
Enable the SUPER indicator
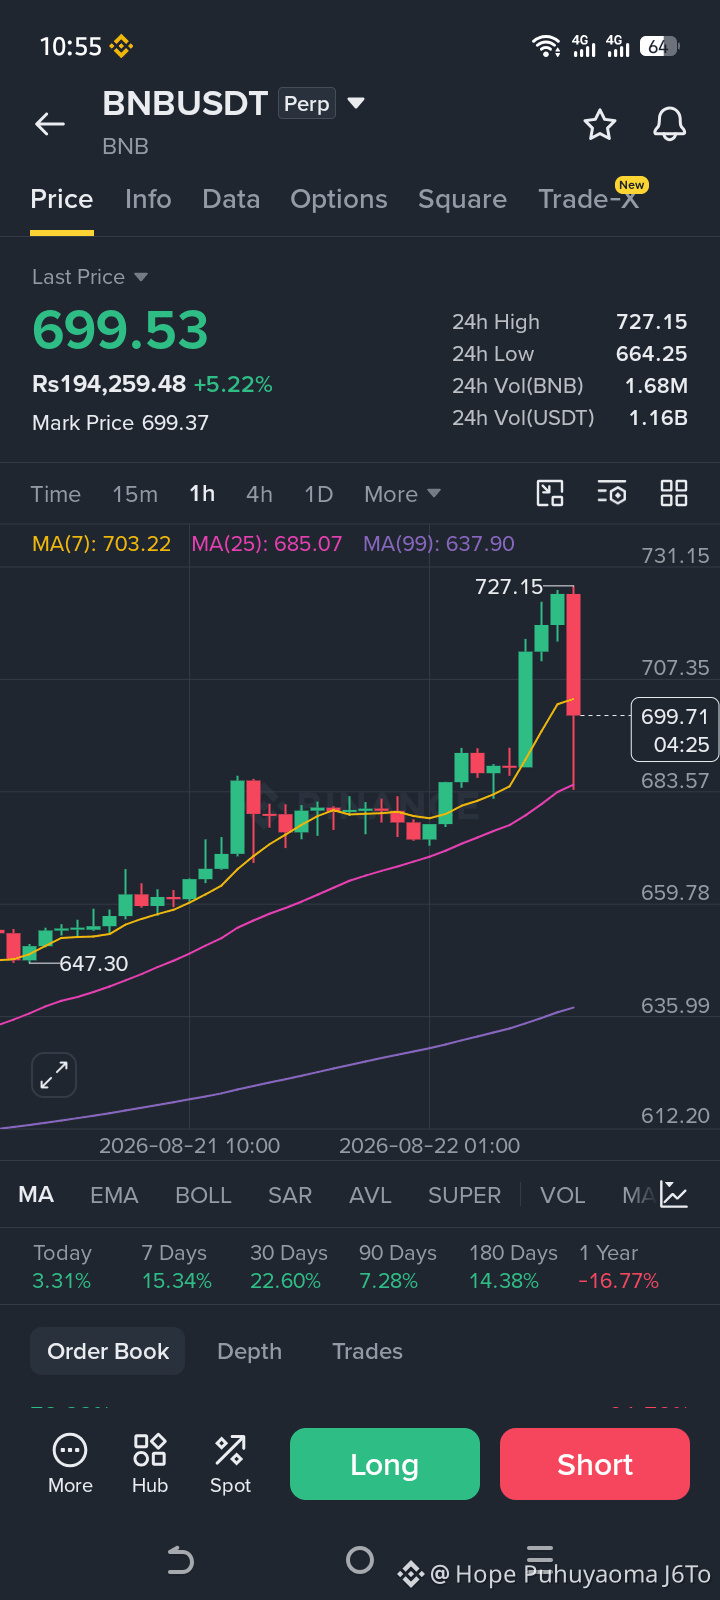tap(464, 1195)
